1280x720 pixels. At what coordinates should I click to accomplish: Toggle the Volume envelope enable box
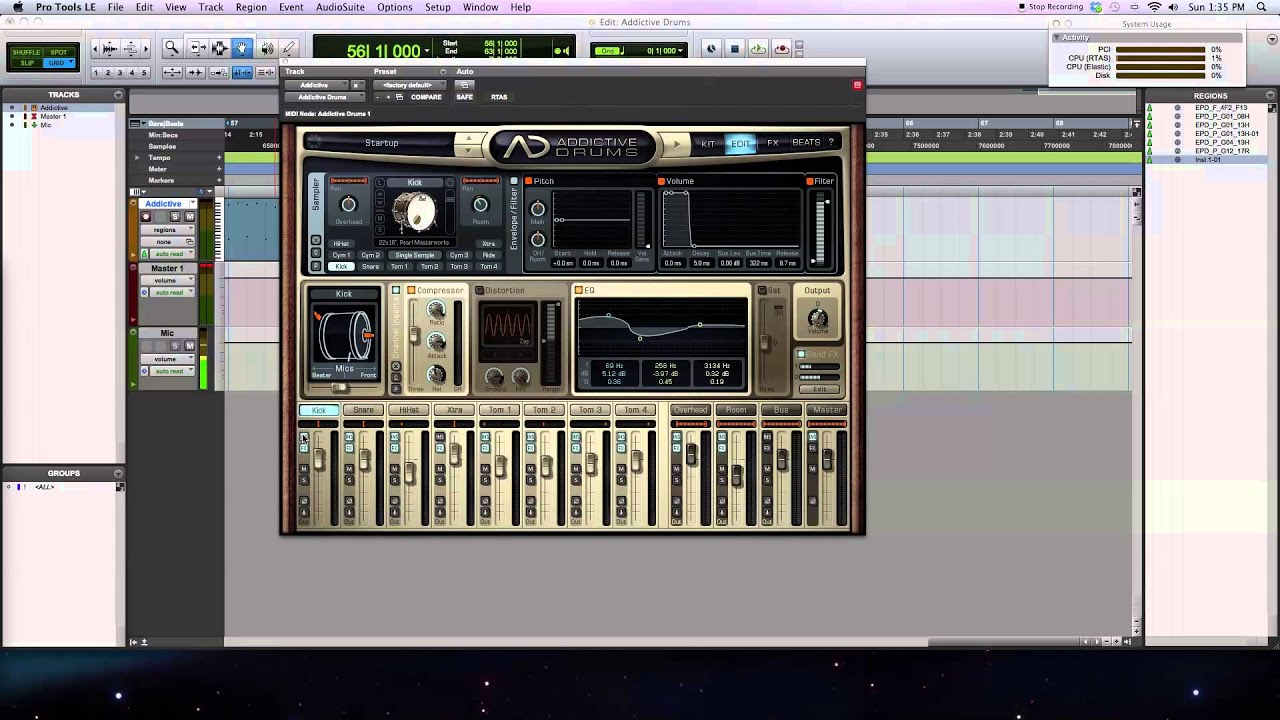pyautogui.click(x=661, y=182)
